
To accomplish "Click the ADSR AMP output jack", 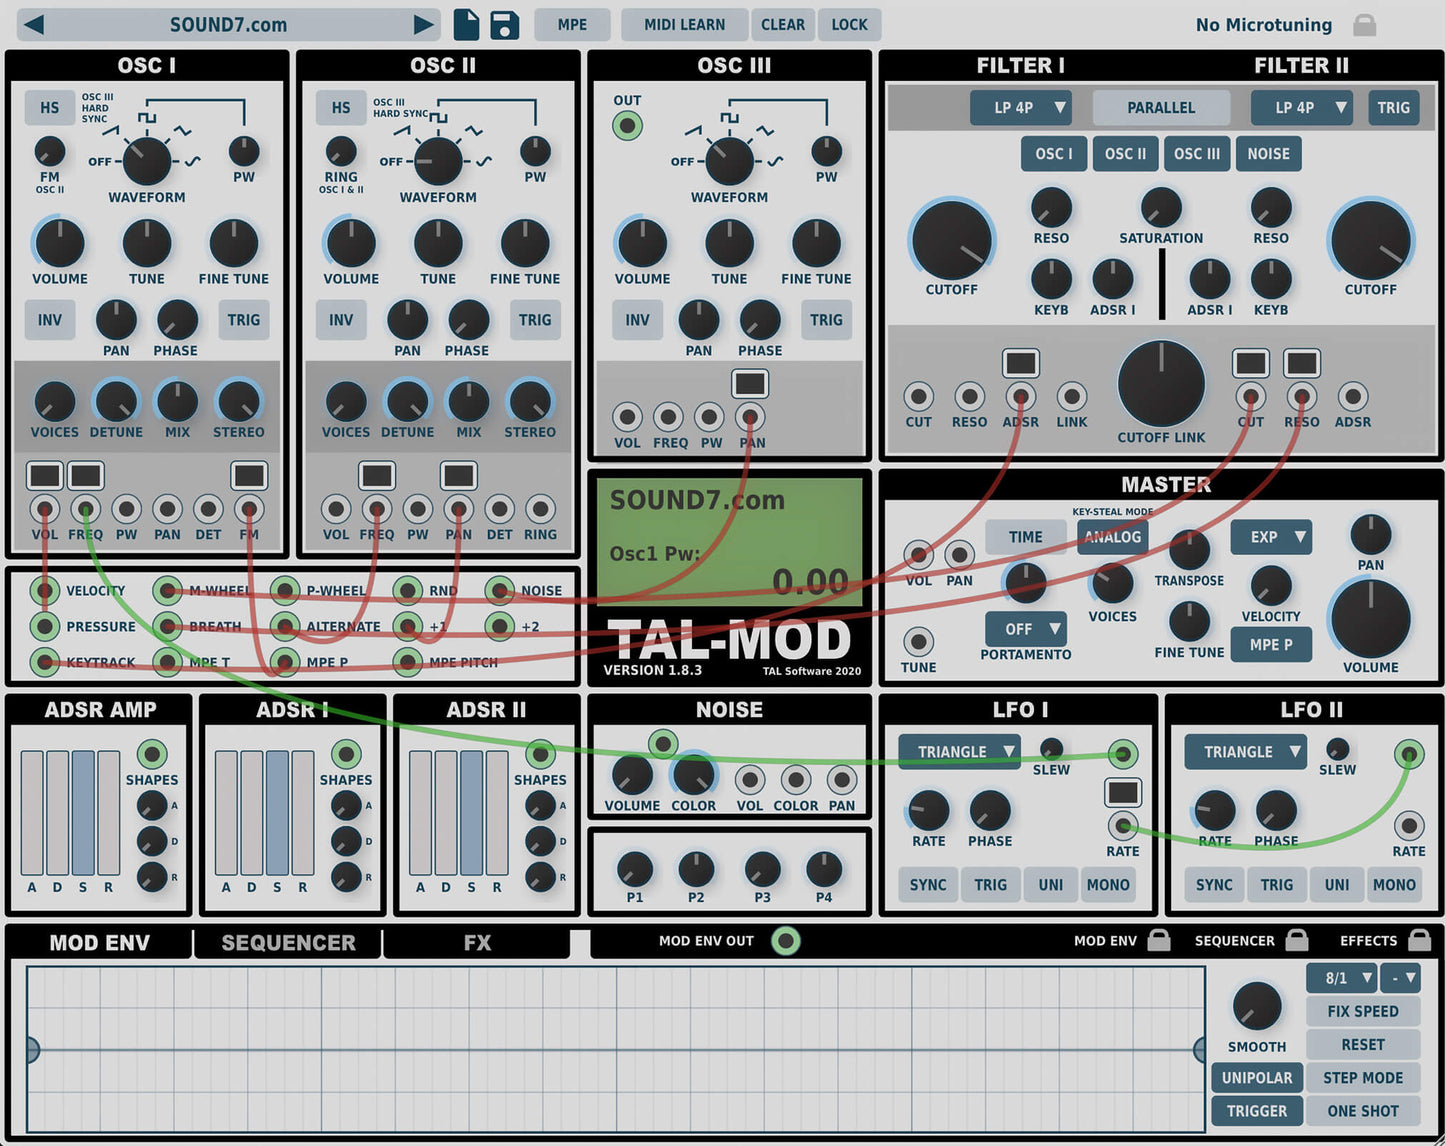I will pyautogui.click(x=152, y=753).
